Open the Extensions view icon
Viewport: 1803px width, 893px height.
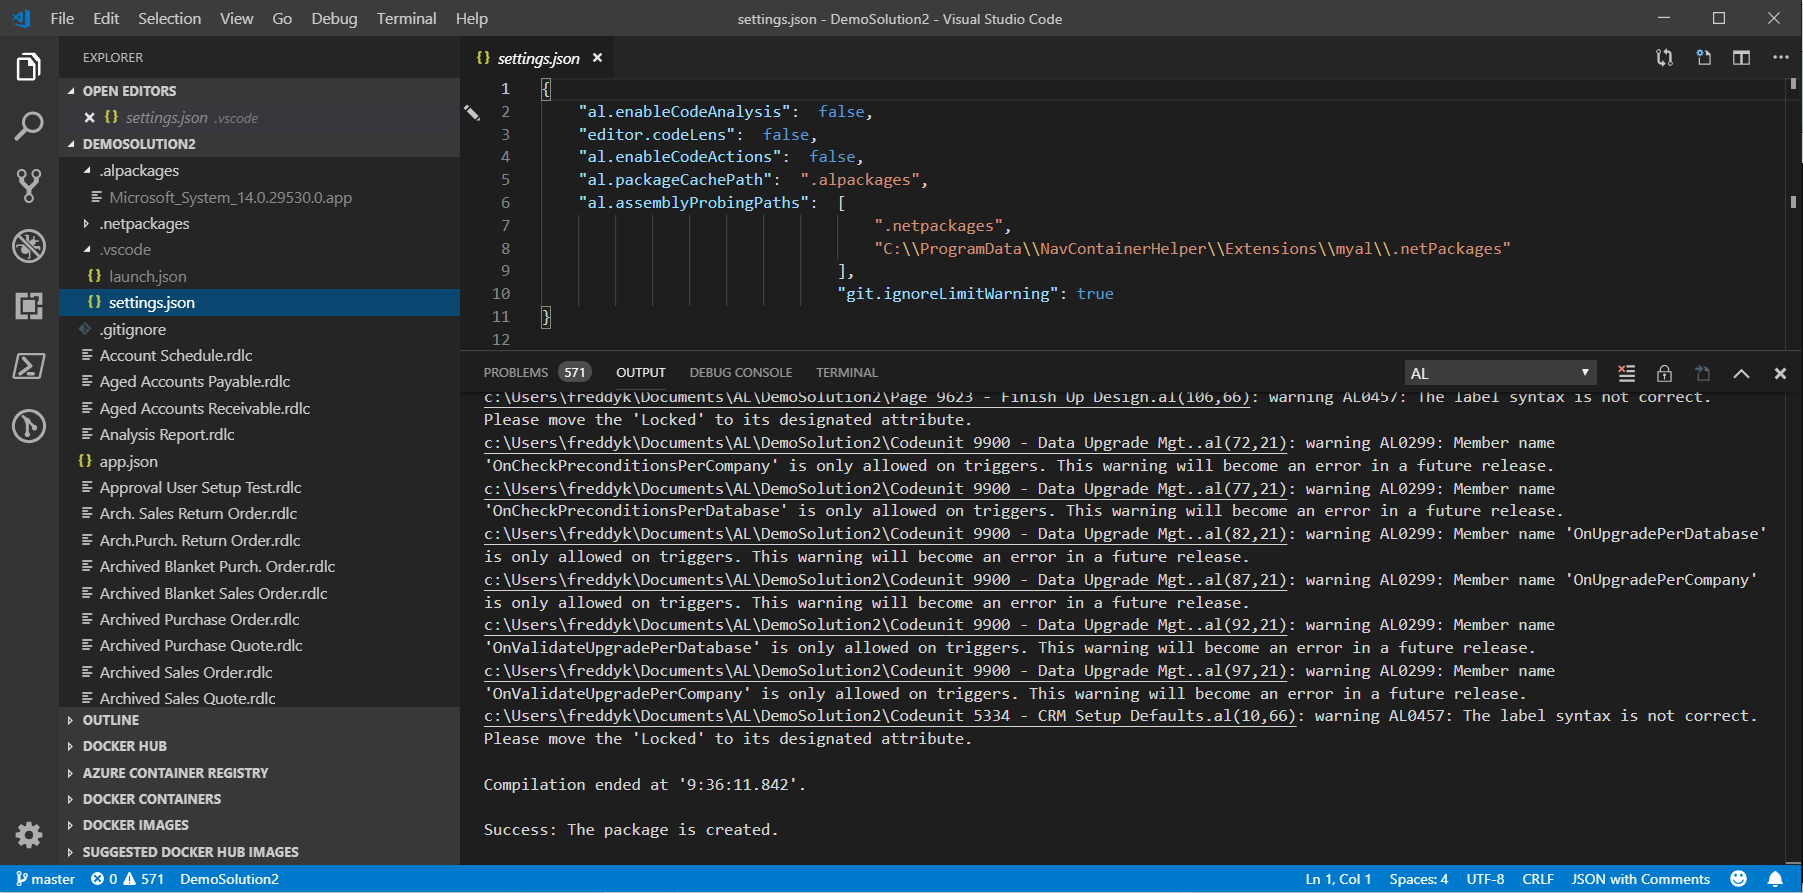pyautogui.click(x=29, y=305)
